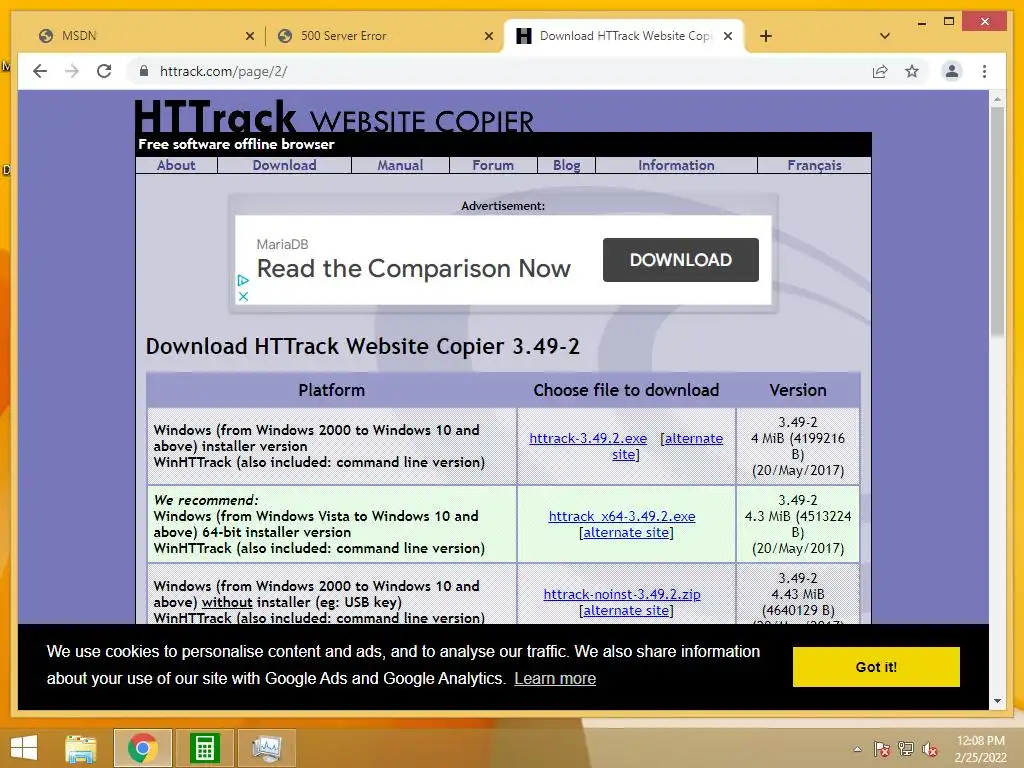Open the tab search chevron
This screenshot has width=1024, height=768.
coord(885,36)
